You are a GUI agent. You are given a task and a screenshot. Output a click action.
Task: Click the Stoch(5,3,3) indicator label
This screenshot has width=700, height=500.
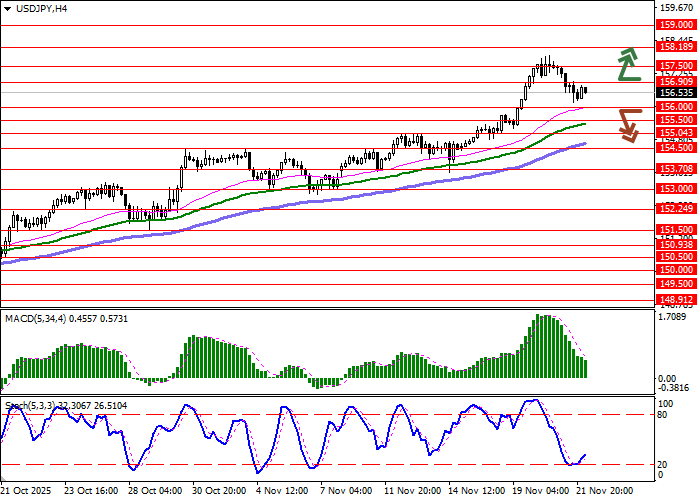65,405
